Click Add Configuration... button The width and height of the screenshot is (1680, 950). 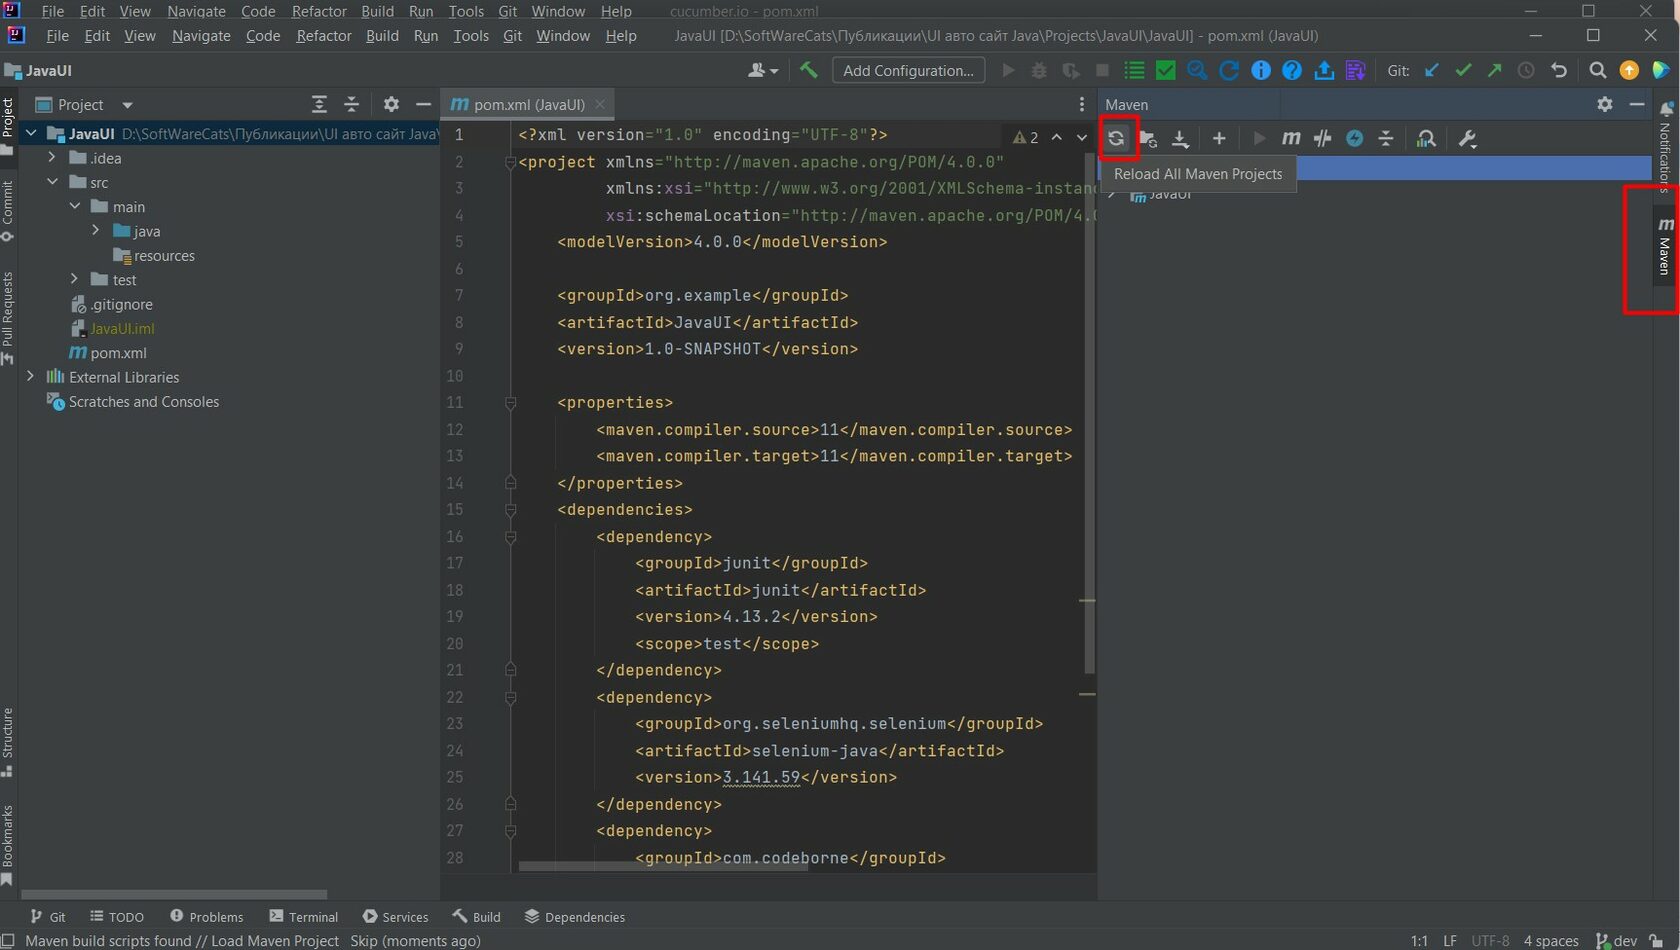coord(908,70)
